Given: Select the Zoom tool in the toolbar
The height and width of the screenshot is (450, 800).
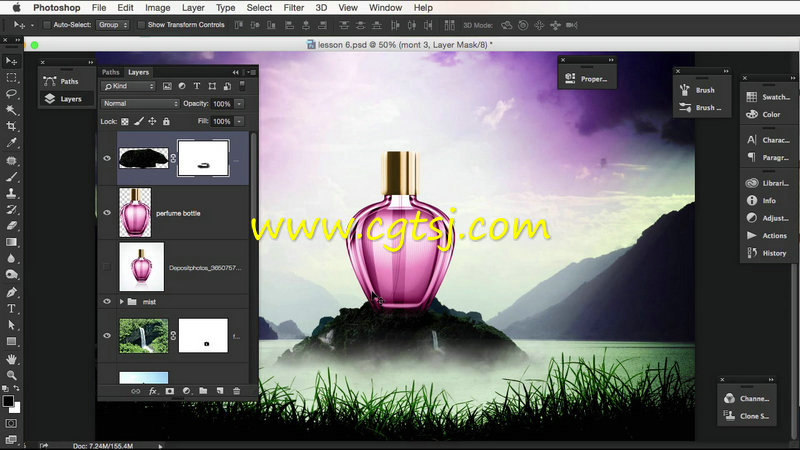Looking at the screenshot, I should (11, 375).
